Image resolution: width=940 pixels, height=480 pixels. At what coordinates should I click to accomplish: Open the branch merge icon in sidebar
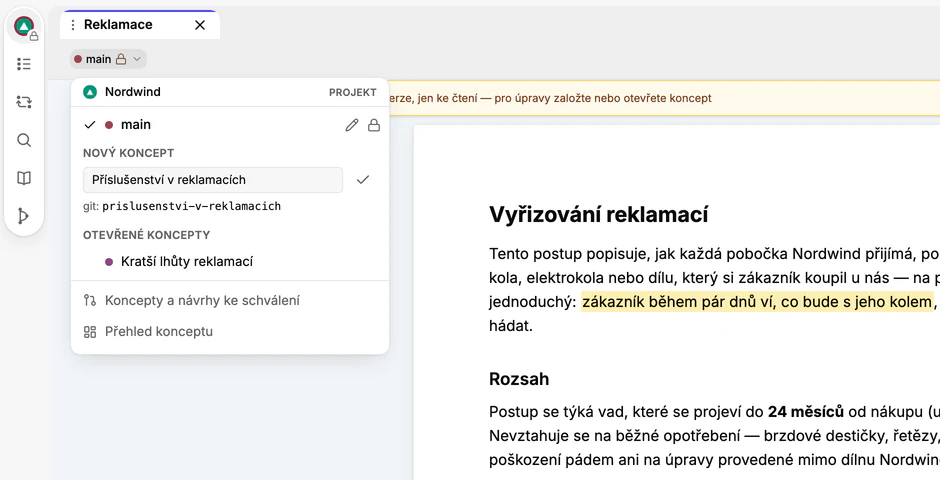[24, 216]
